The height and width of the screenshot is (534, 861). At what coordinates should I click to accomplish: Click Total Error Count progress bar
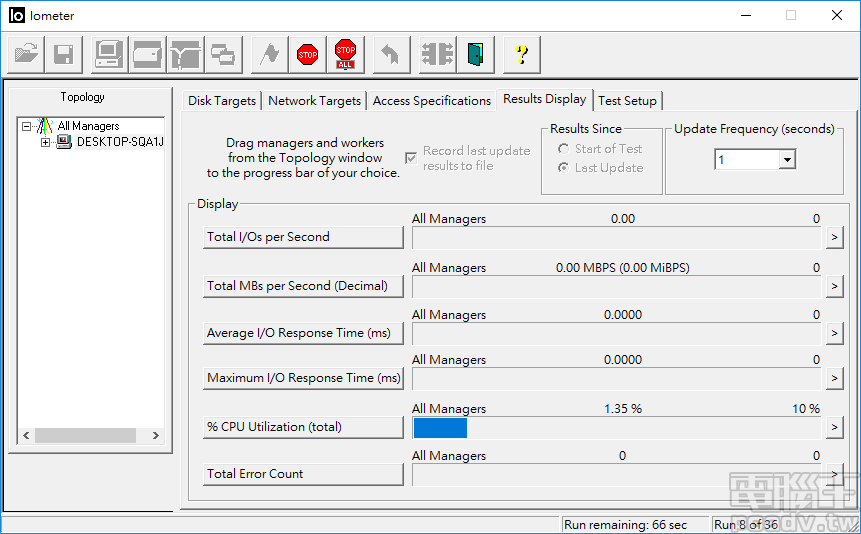tap(617, 475)
